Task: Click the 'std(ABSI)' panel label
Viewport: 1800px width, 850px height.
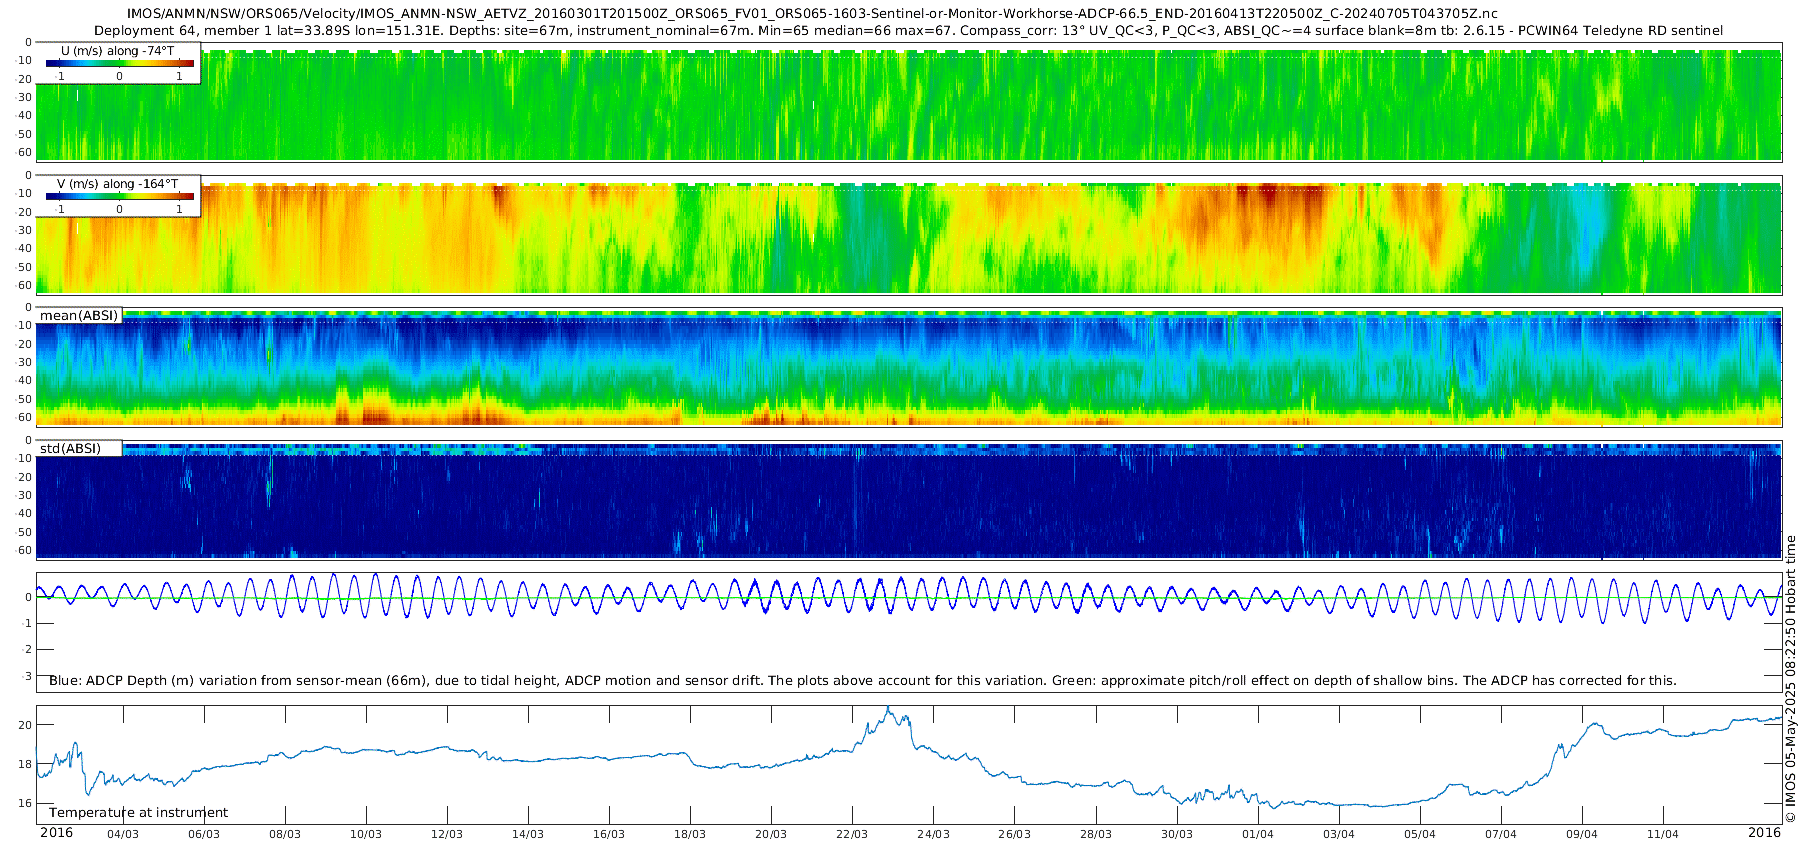Action: 70,448
